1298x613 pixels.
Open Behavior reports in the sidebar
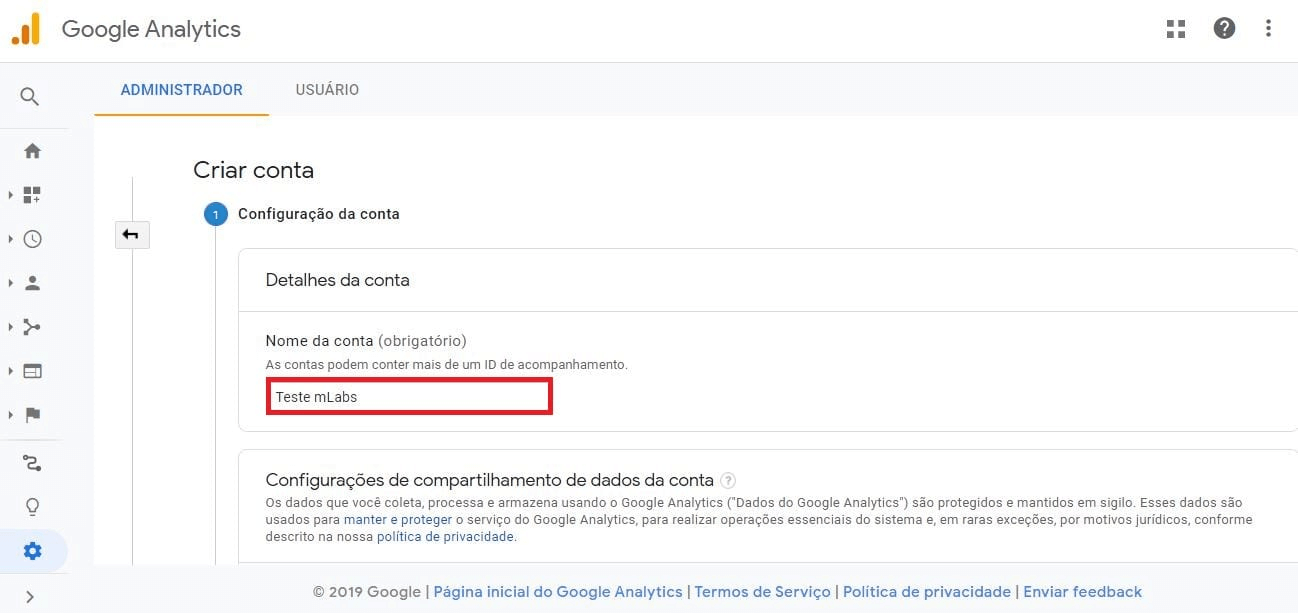33,370
